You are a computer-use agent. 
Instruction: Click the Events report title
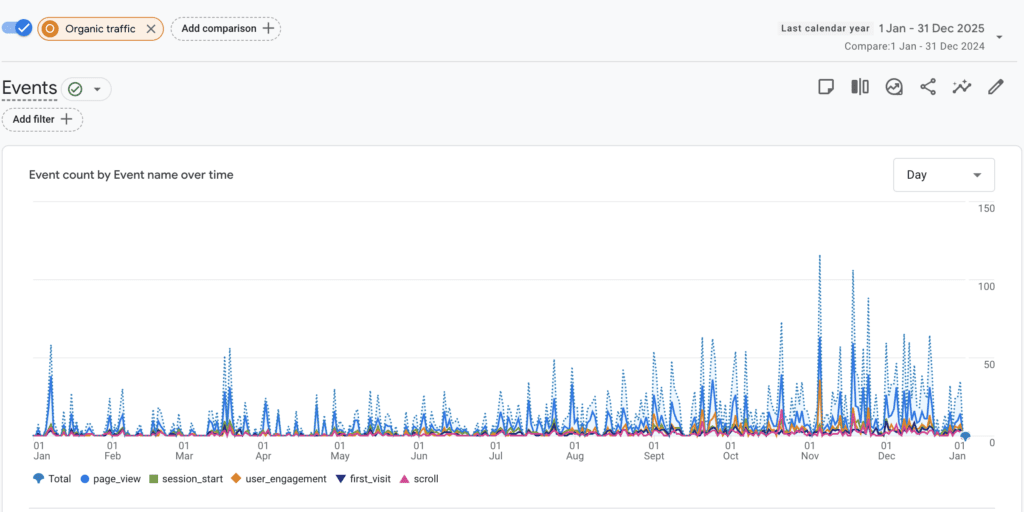point(29,88)
